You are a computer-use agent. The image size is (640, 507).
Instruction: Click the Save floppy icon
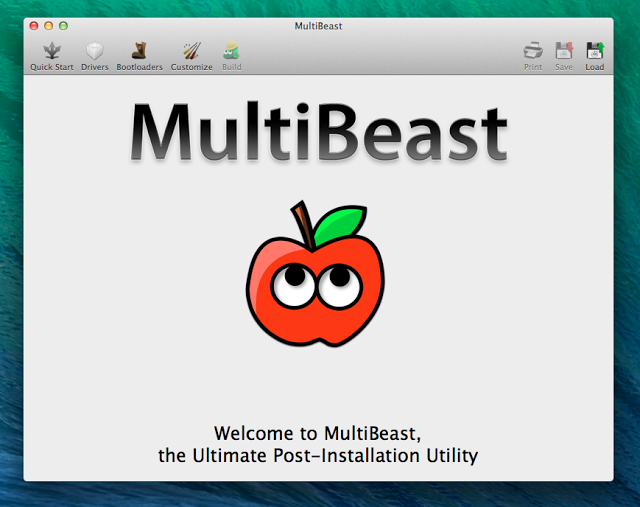tap(564, 51)
